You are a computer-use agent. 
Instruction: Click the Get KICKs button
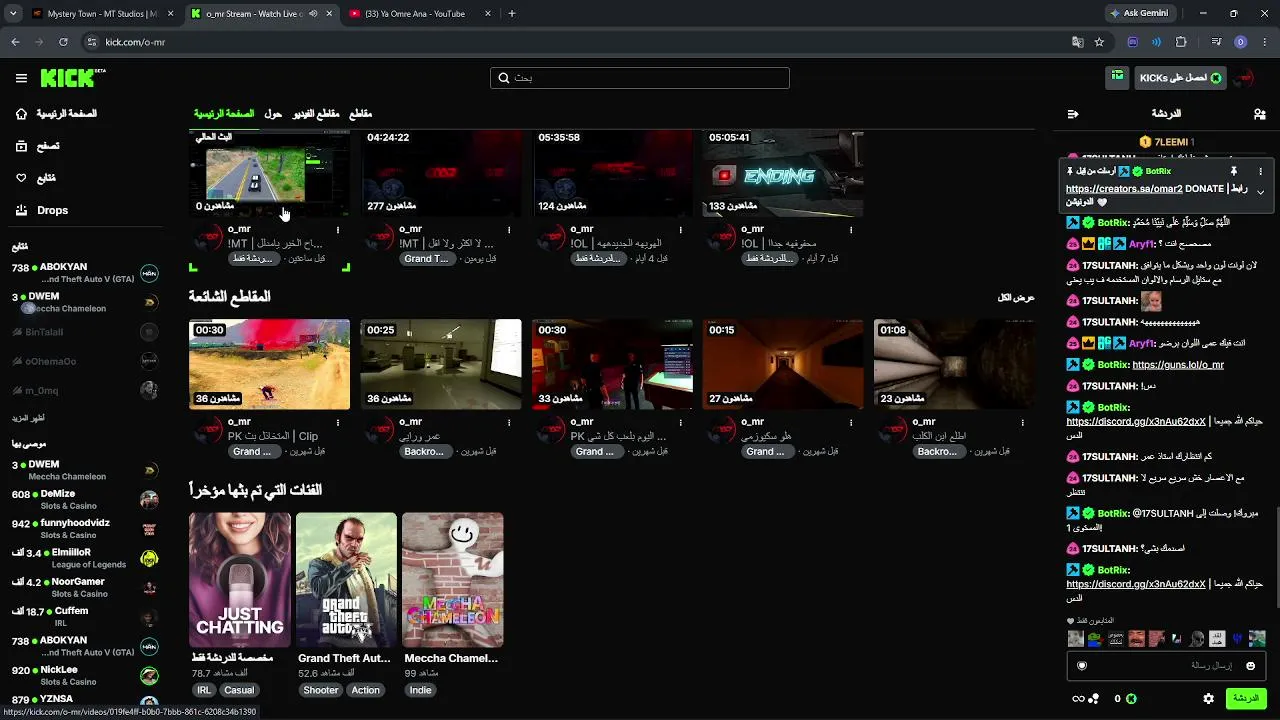[1180, 78]
